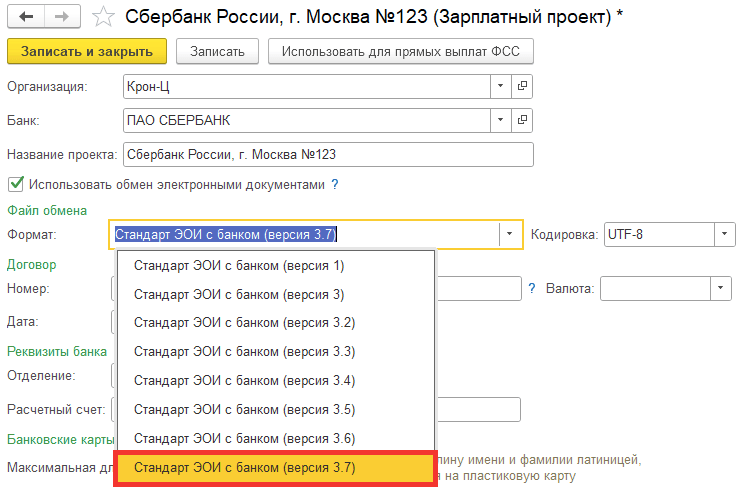The height and width of the screenshot is (494, 740).
Task: Click the forward navigation arrow
Action: click(x=60, y=17)
